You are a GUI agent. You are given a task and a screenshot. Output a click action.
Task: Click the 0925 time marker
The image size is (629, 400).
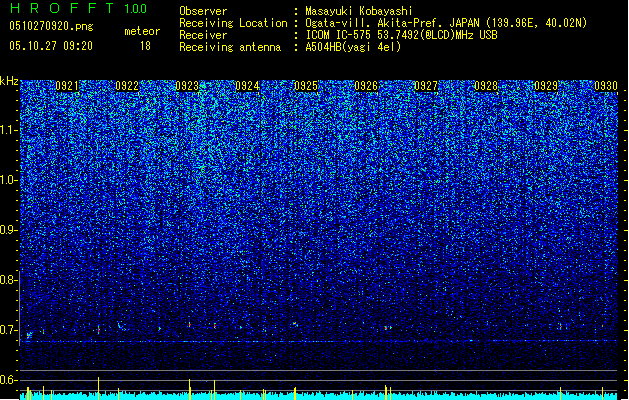pos(306,86)
